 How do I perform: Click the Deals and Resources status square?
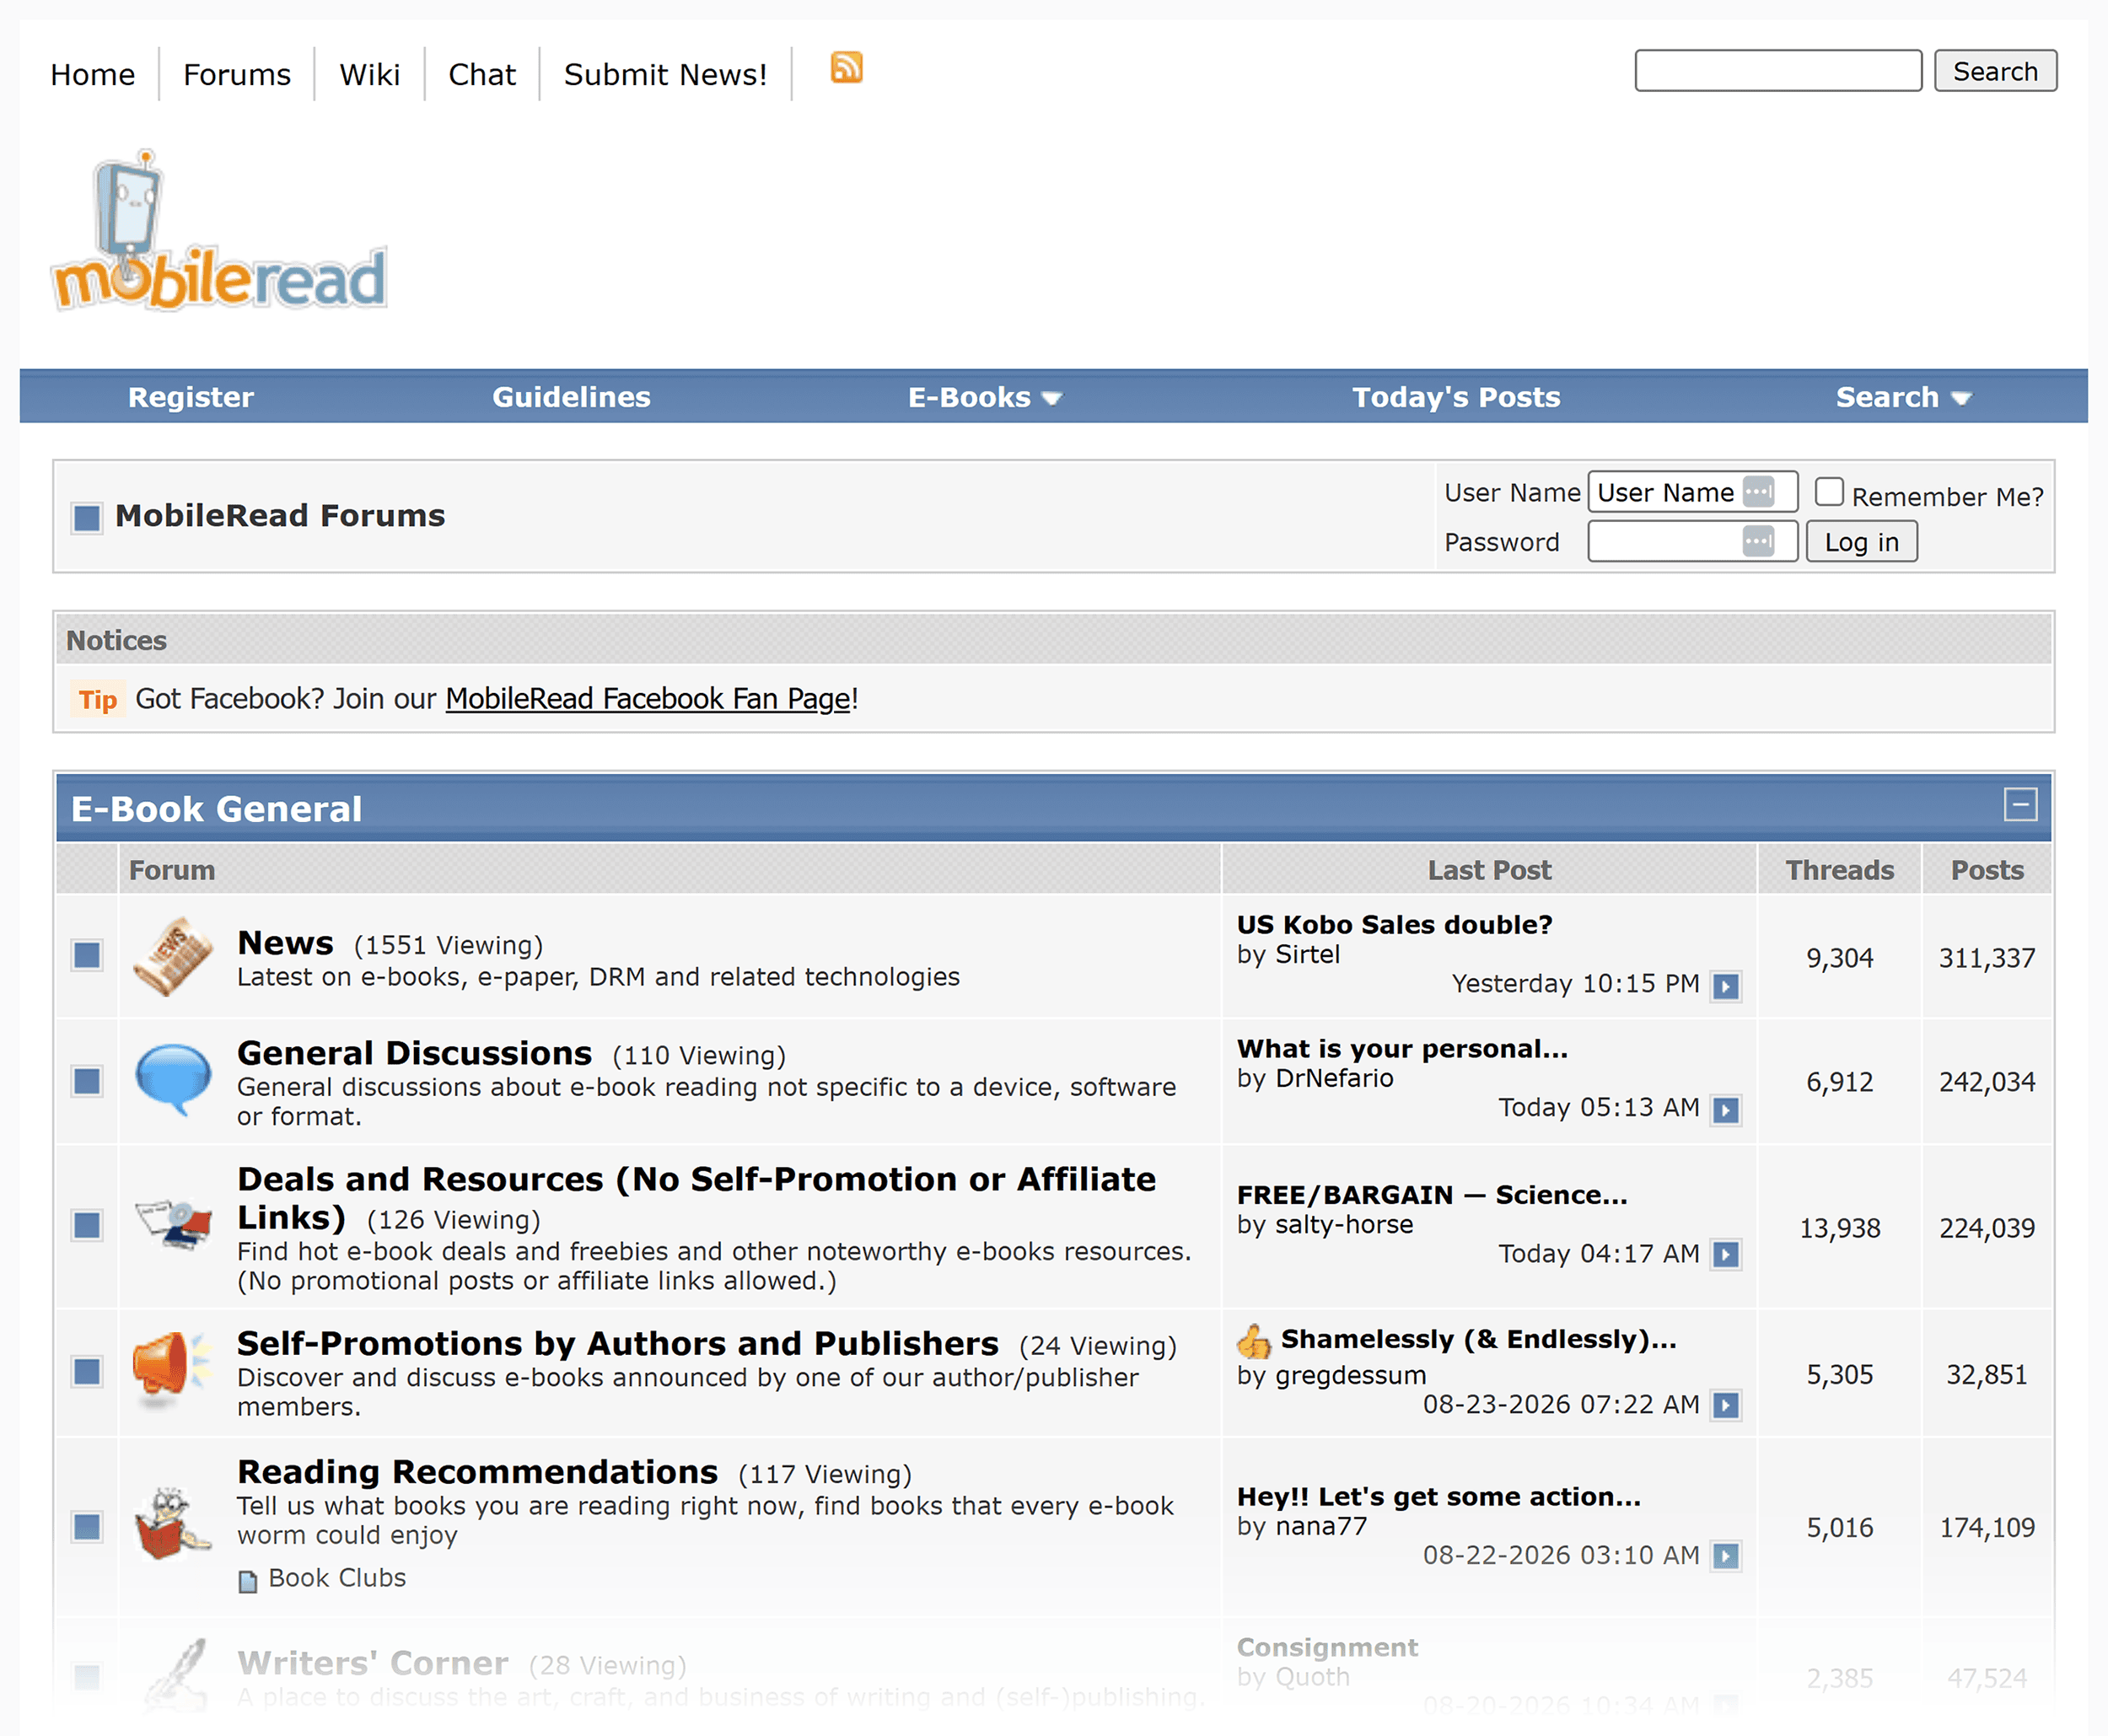[x=87, y=1225]
